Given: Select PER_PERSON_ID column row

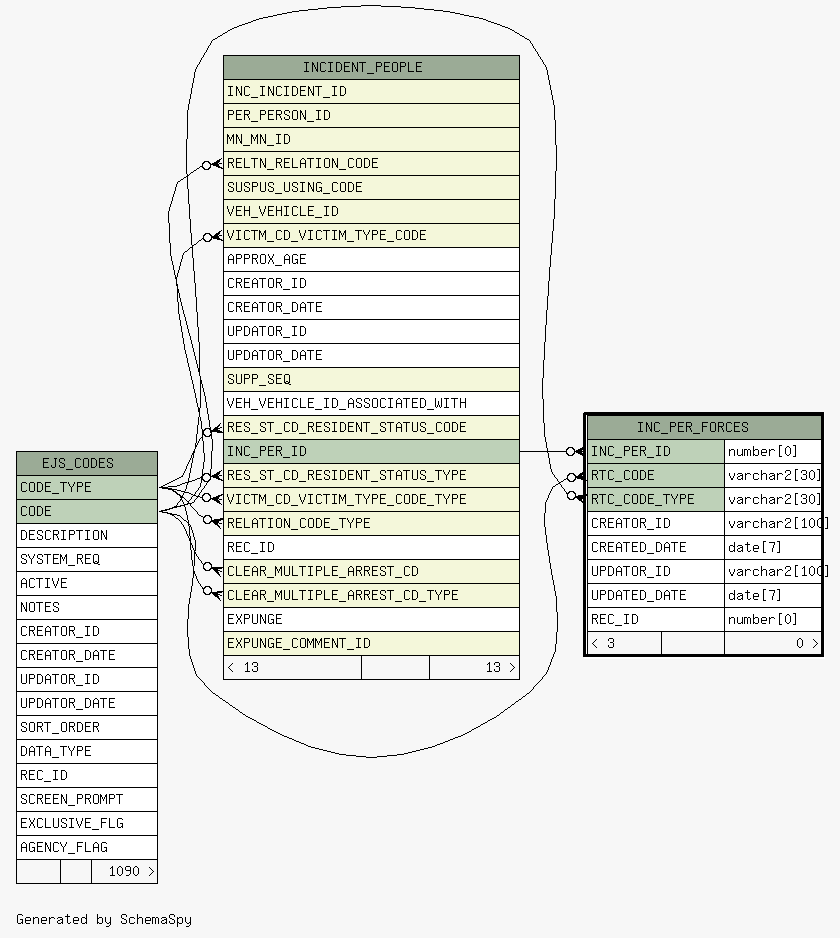Looking at the screenshot, I should pos(371,115).
